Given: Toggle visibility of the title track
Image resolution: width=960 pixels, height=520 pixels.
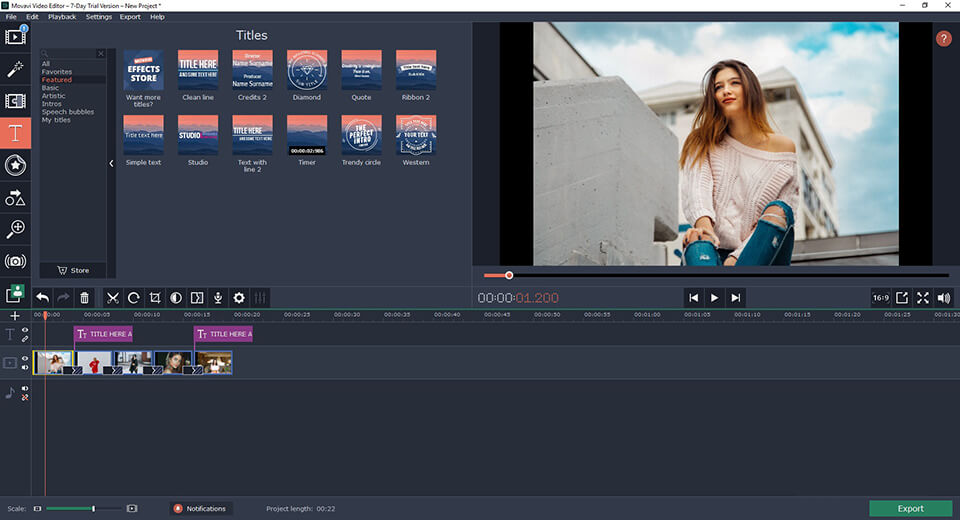Looking at the screenshot, I should [25, 330].
